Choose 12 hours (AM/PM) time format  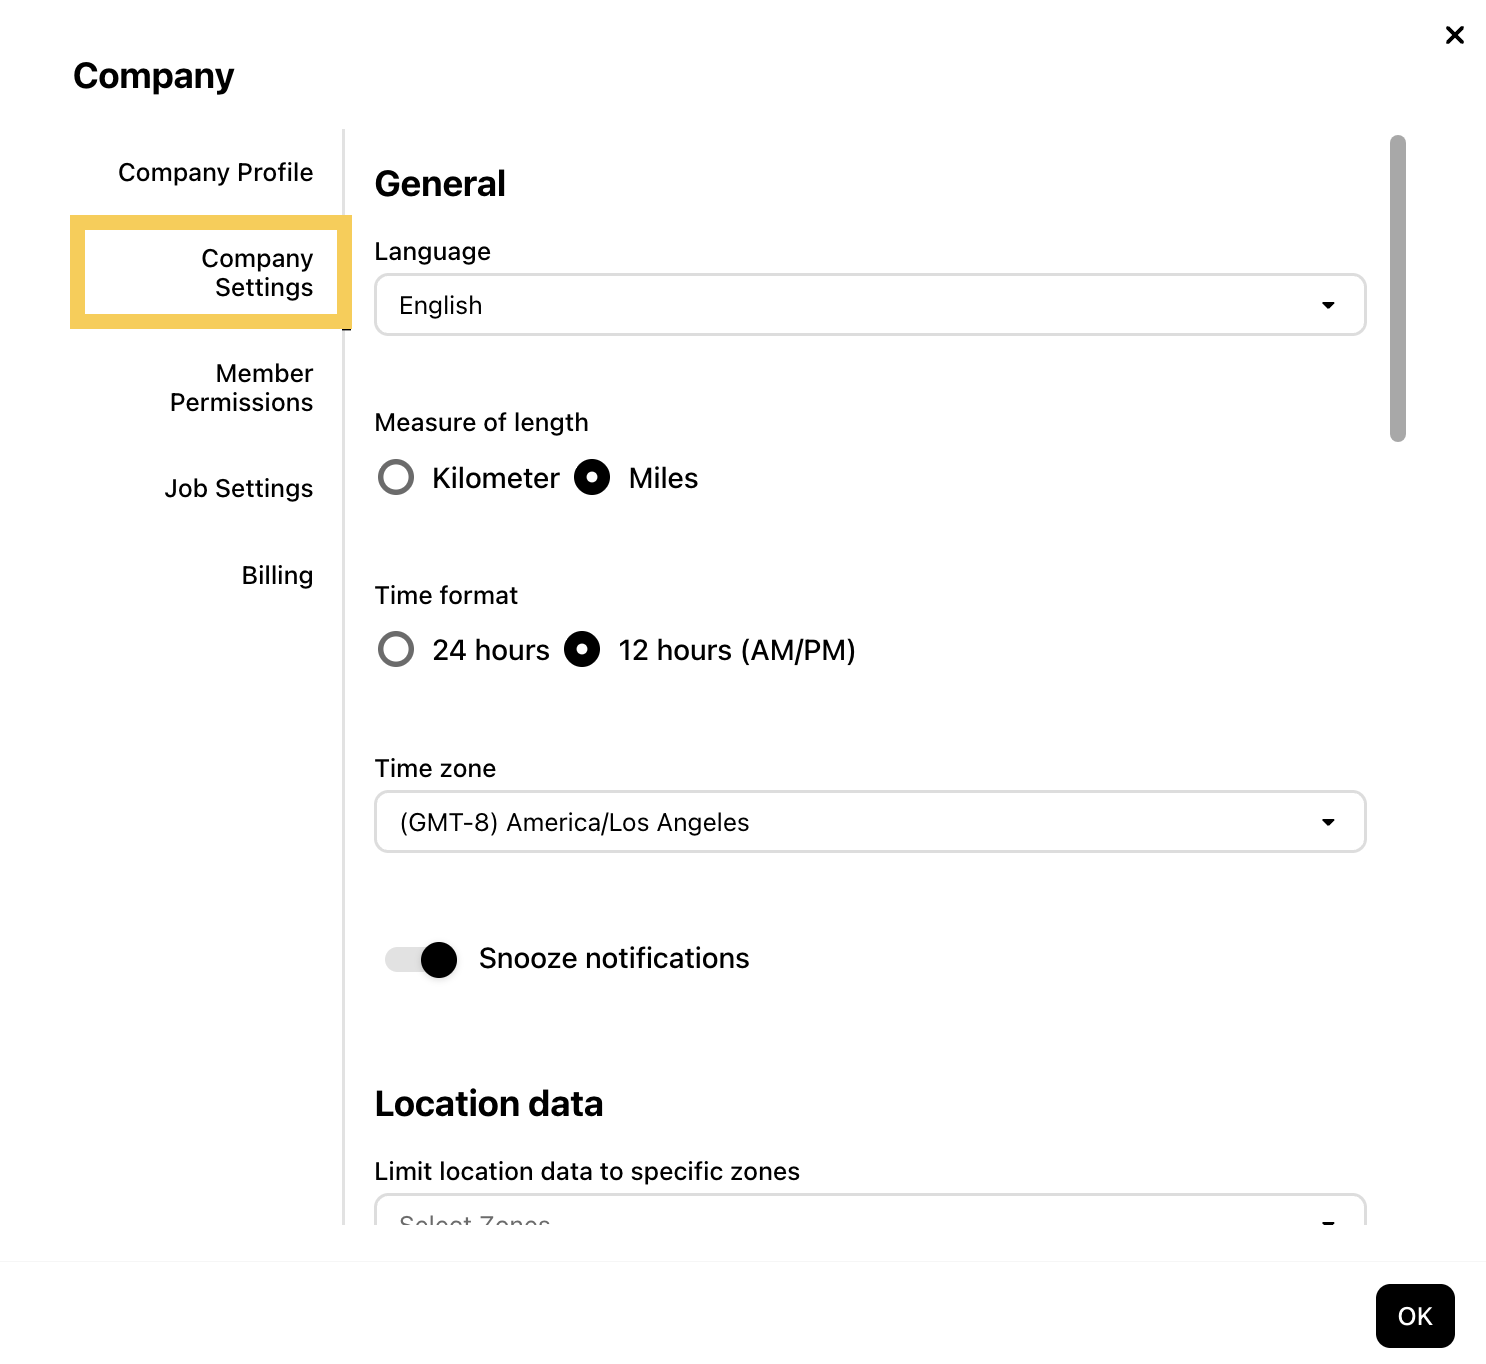582,650
